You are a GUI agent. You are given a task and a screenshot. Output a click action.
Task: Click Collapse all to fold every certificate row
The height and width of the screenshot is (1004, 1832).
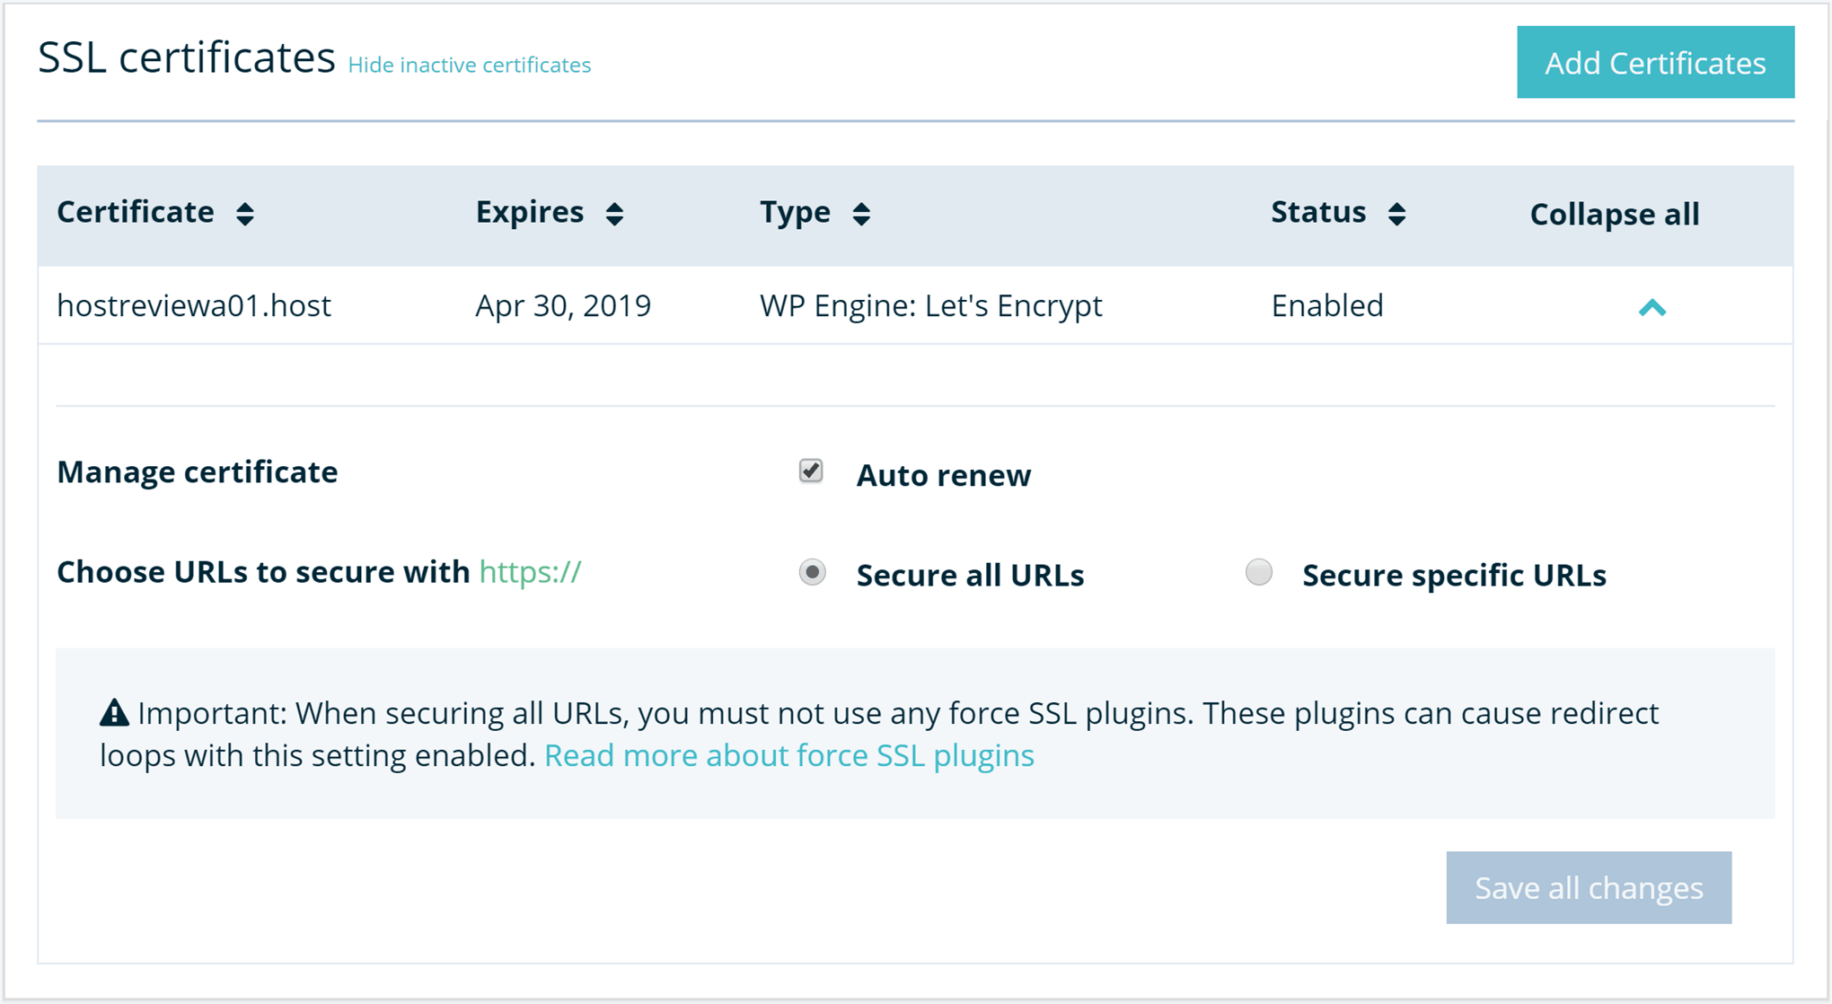[x=1613, y=213]
